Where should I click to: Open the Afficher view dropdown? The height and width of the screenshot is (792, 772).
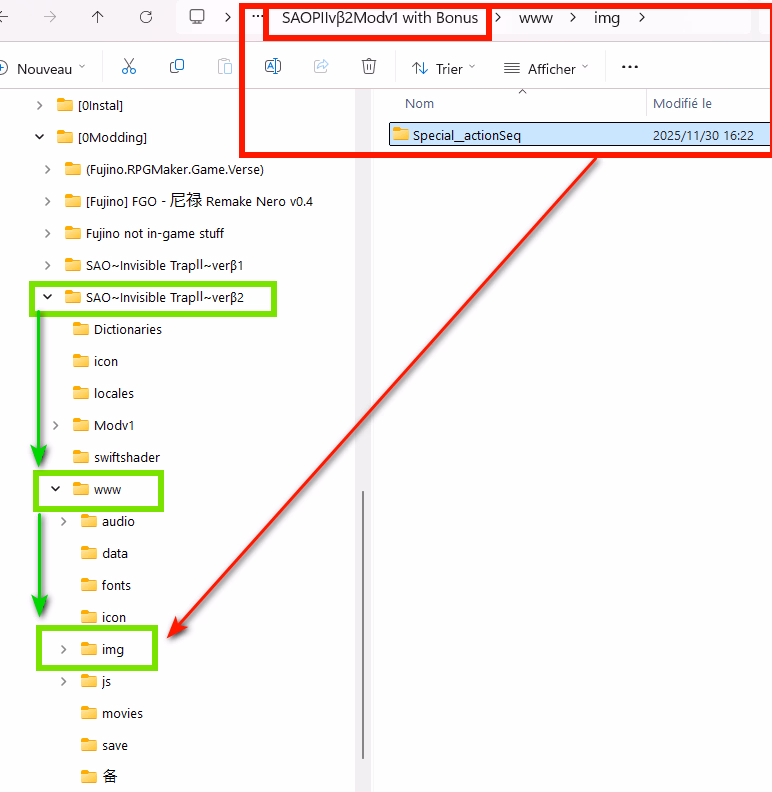546,68
